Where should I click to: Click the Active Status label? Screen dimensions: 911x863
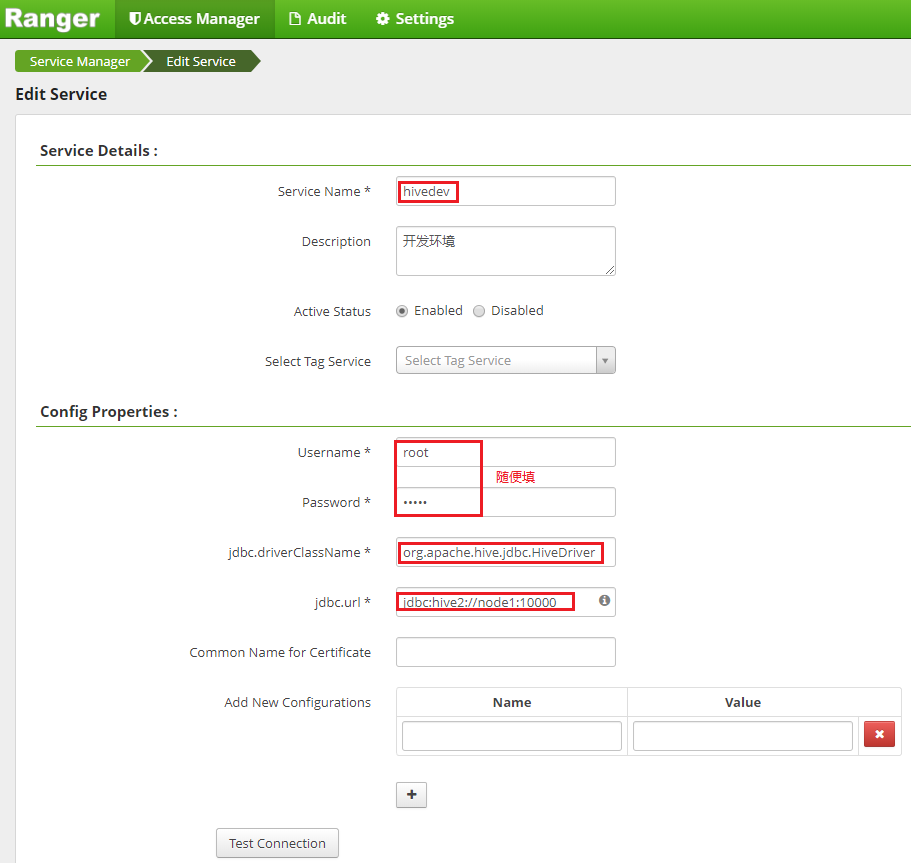pyautogui.click(x=332, y=311)
